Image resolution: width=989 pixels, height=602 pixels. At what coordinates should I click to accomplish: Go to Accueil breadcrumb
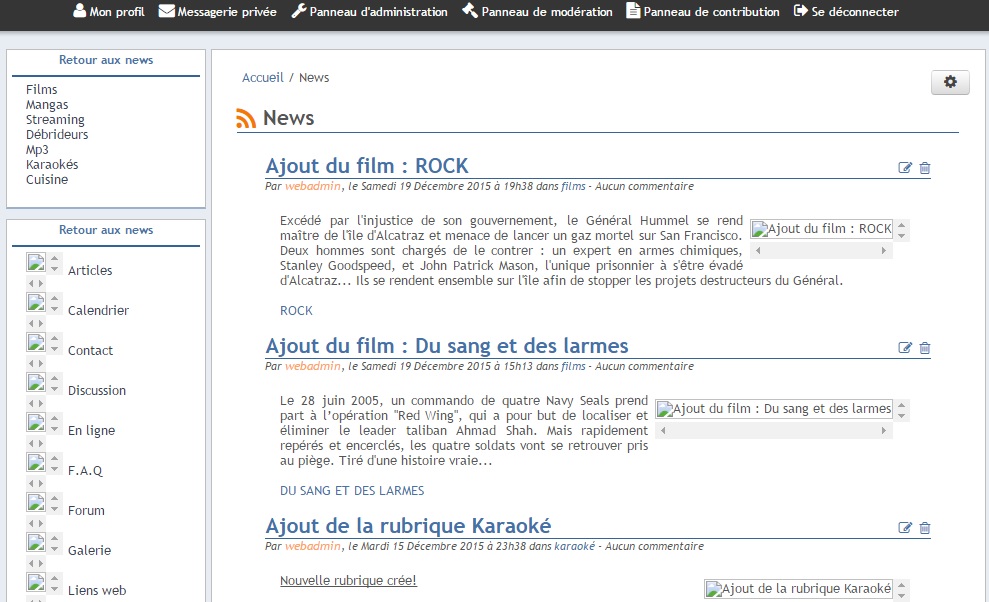point(263,78)
